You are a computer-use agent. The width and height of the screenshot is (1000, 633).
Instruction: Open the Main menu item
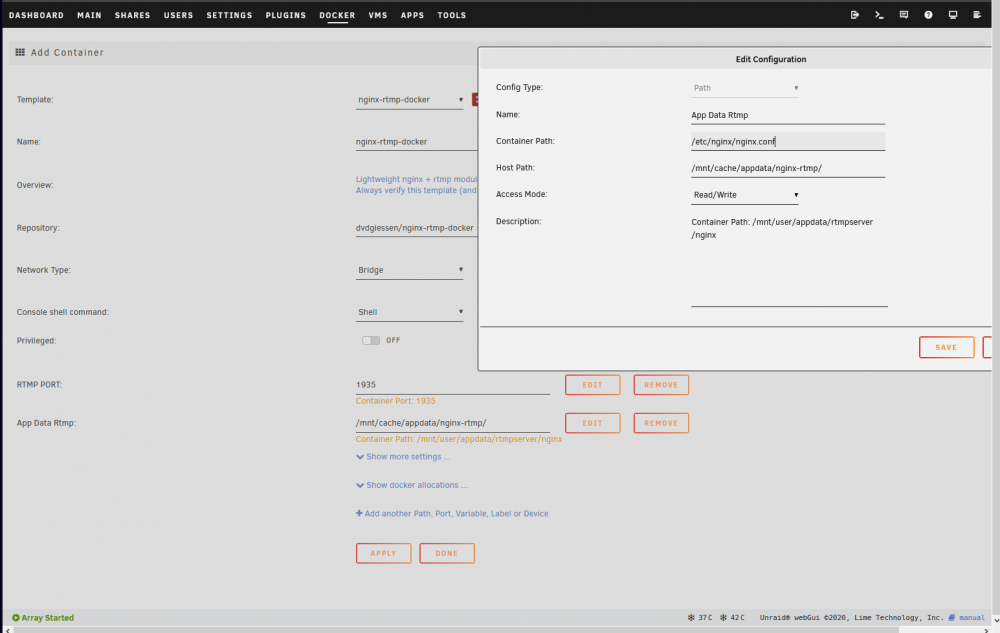point(89,15)
